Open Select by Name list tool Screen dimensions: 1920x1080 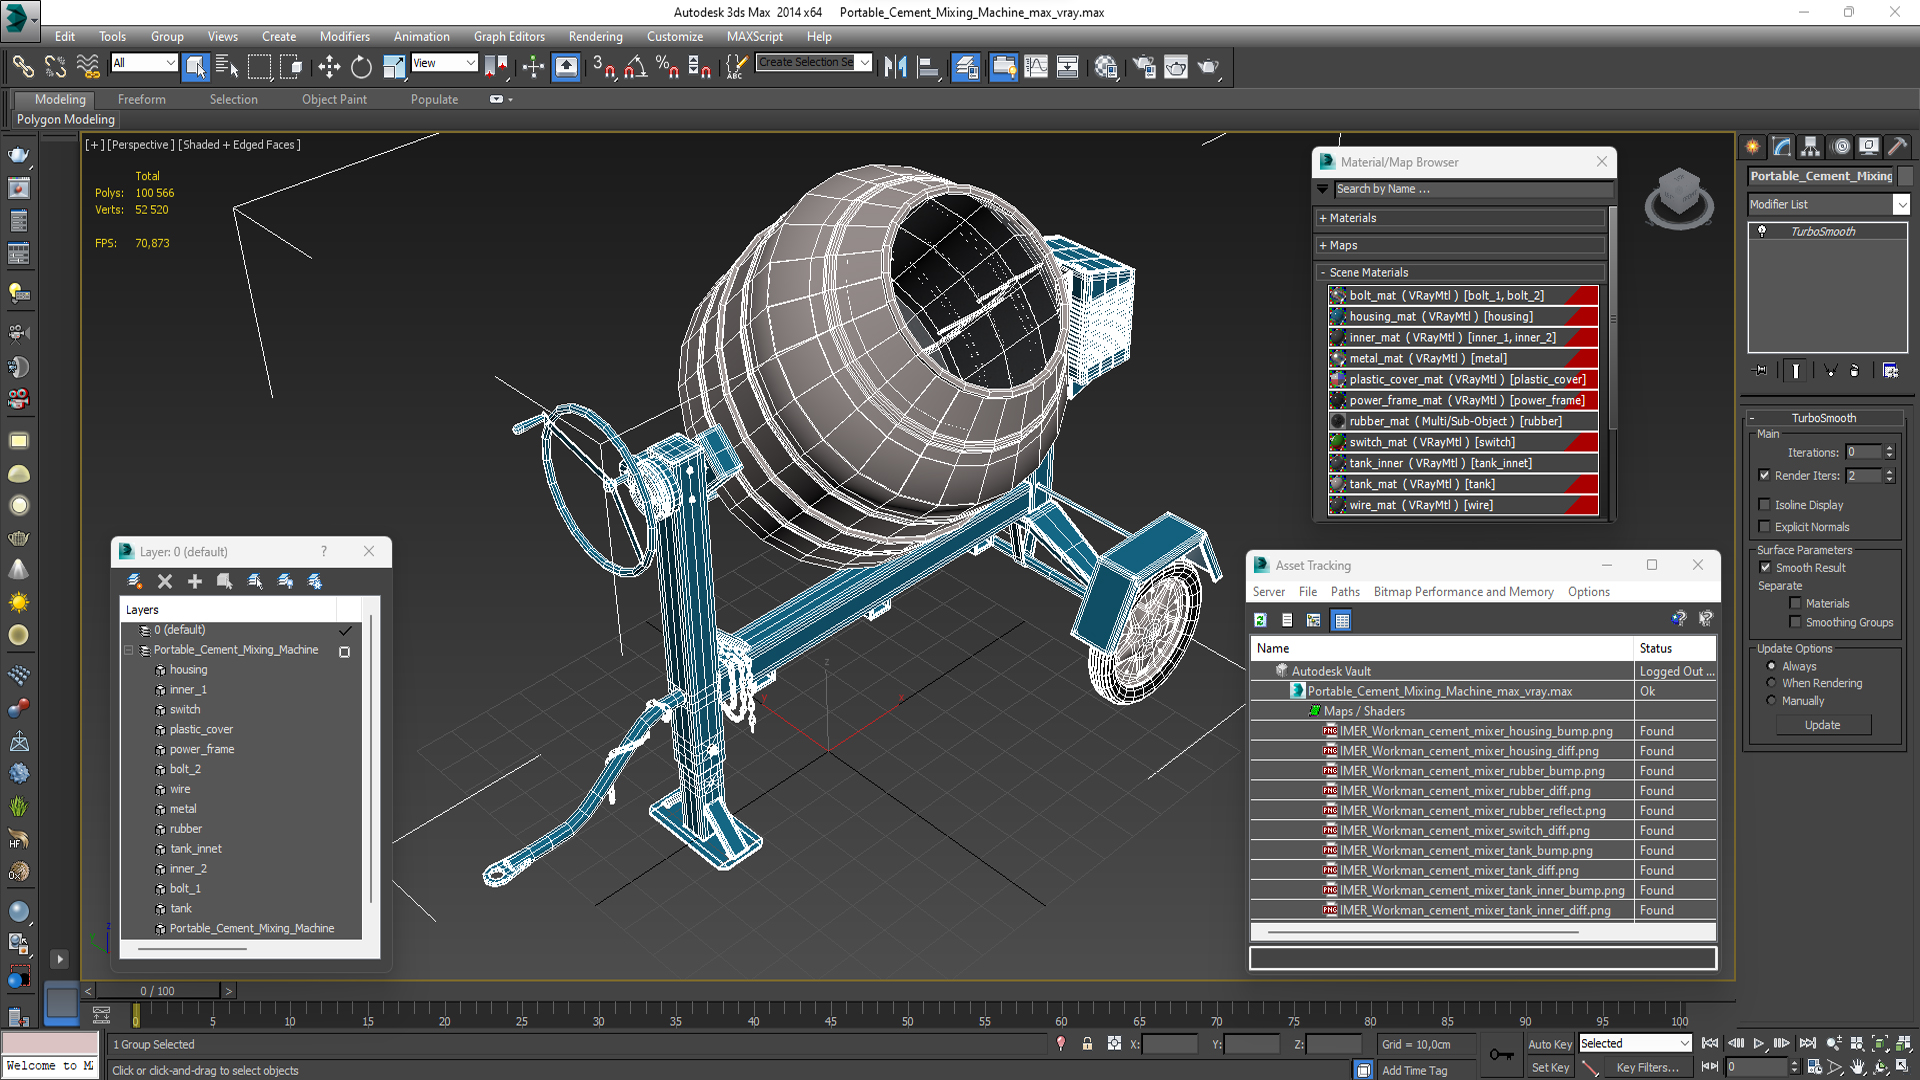[227, 67]
